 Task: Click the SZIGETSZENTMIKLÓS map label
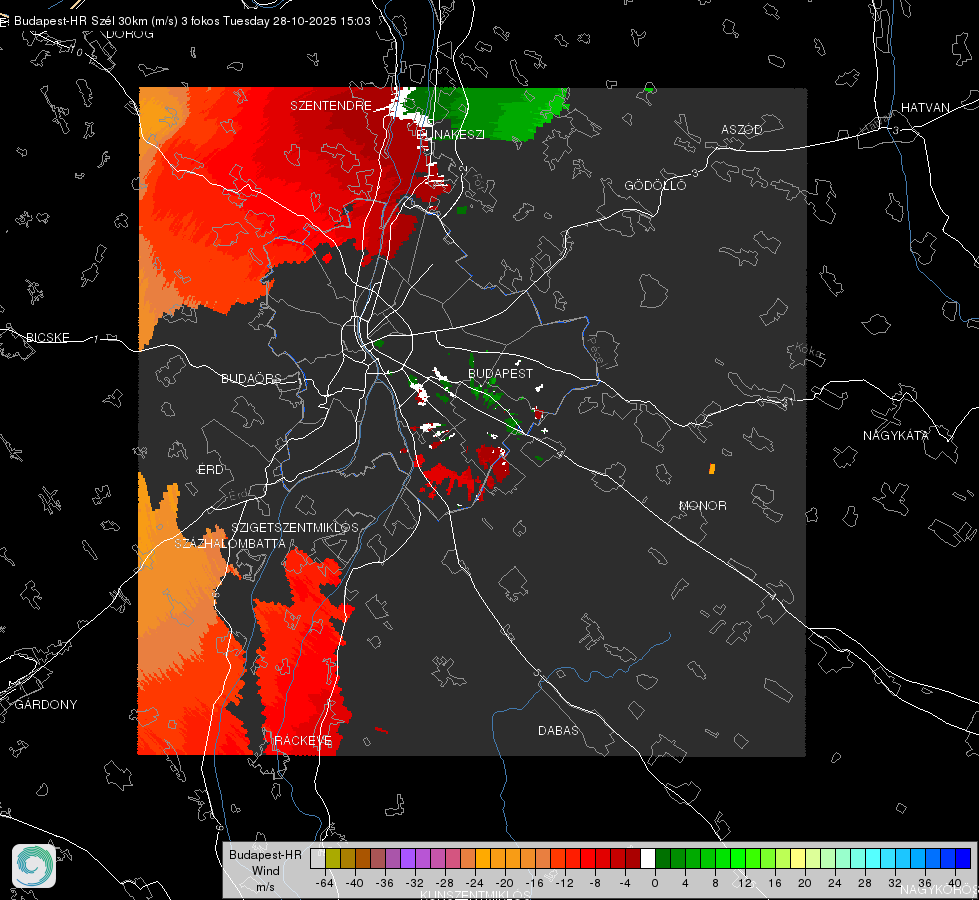click(x=295, y=528)
